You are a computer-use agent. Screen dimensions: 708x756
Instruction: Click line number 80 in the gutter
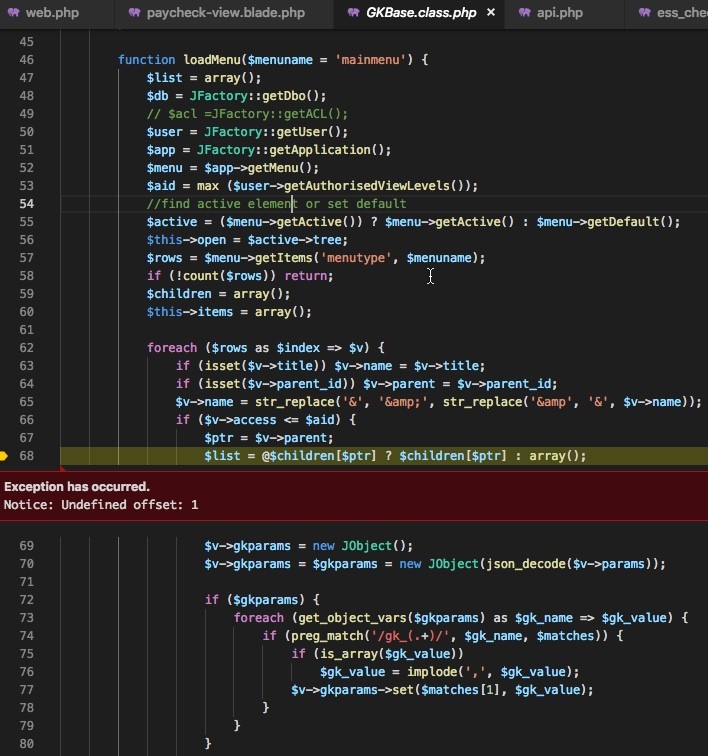pyautogui.click(x=26, y=744)
